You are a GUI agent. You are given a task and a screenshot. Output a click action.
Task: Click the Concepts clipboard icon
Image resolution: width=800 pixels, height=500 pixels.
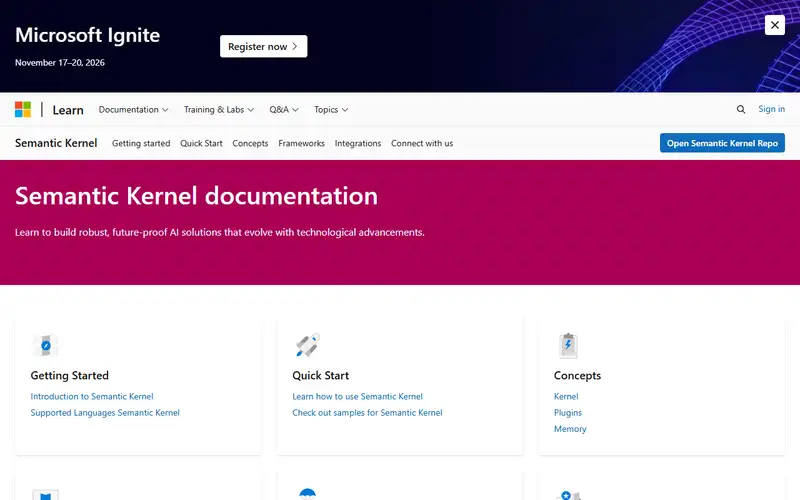pyautogui.click(x=568, y=345)
